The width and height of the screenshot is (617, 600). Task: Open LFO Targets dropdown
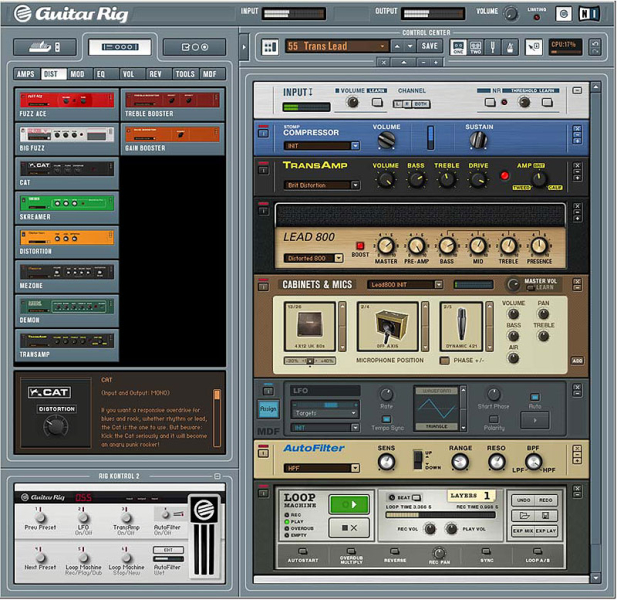coord(325,413)
